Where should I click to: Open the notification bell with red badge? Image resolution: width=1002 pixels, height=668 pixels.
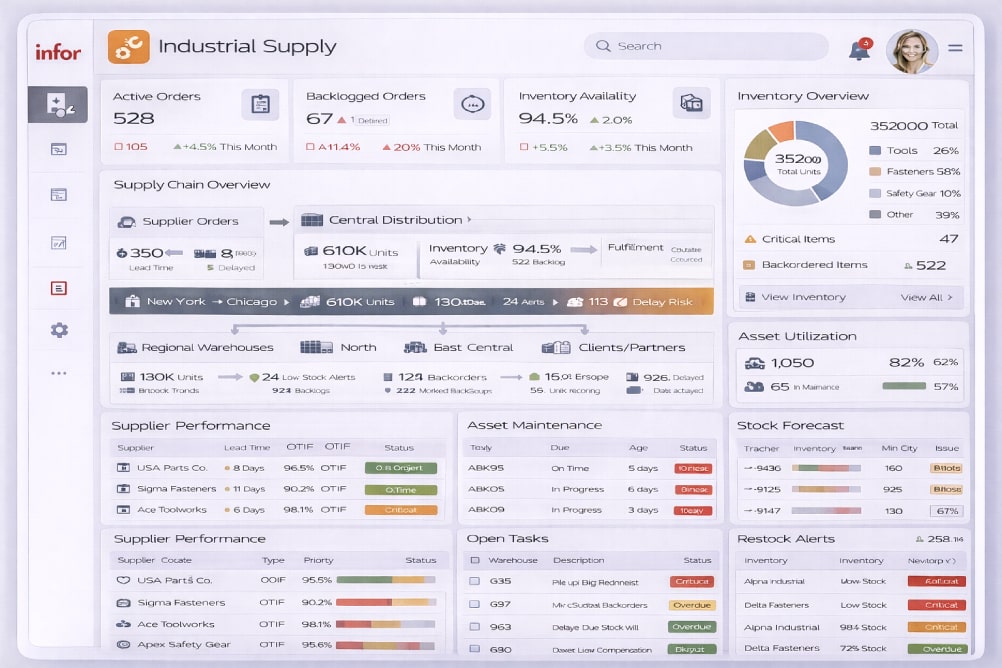tap(859, 50)
